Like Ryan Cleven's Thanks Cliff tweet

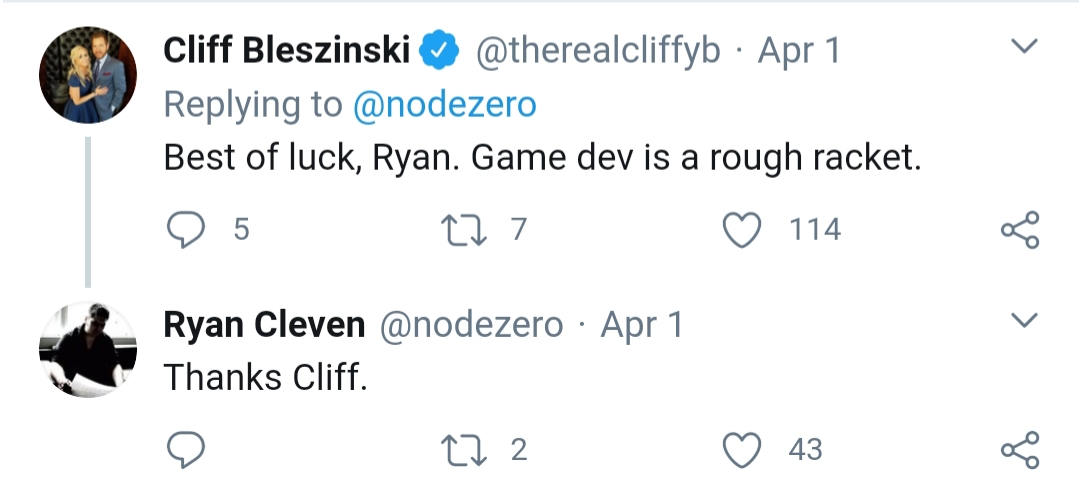click(x=742, y=450)
